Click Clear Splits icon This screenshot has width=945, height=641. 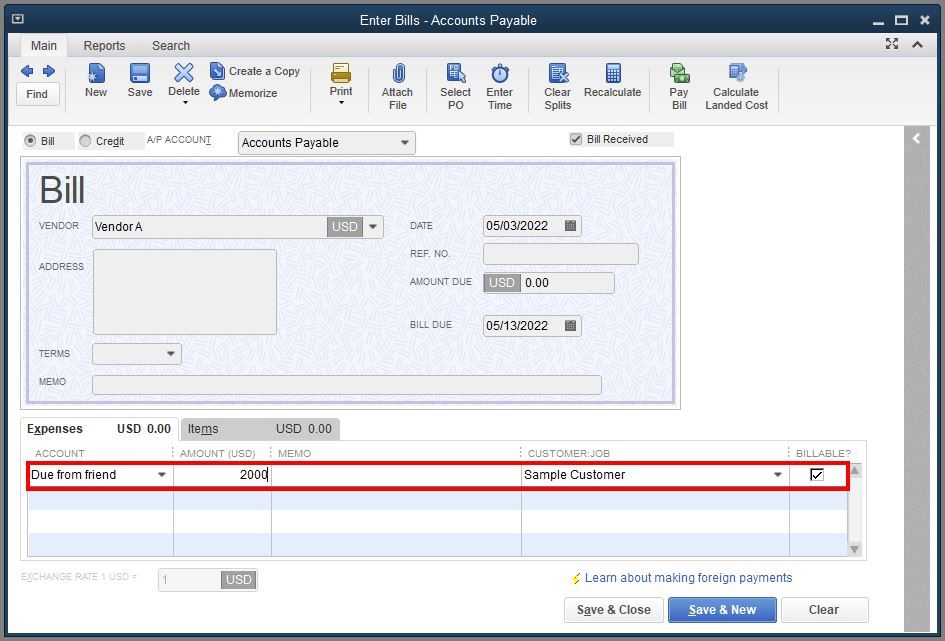pos(558,73)
